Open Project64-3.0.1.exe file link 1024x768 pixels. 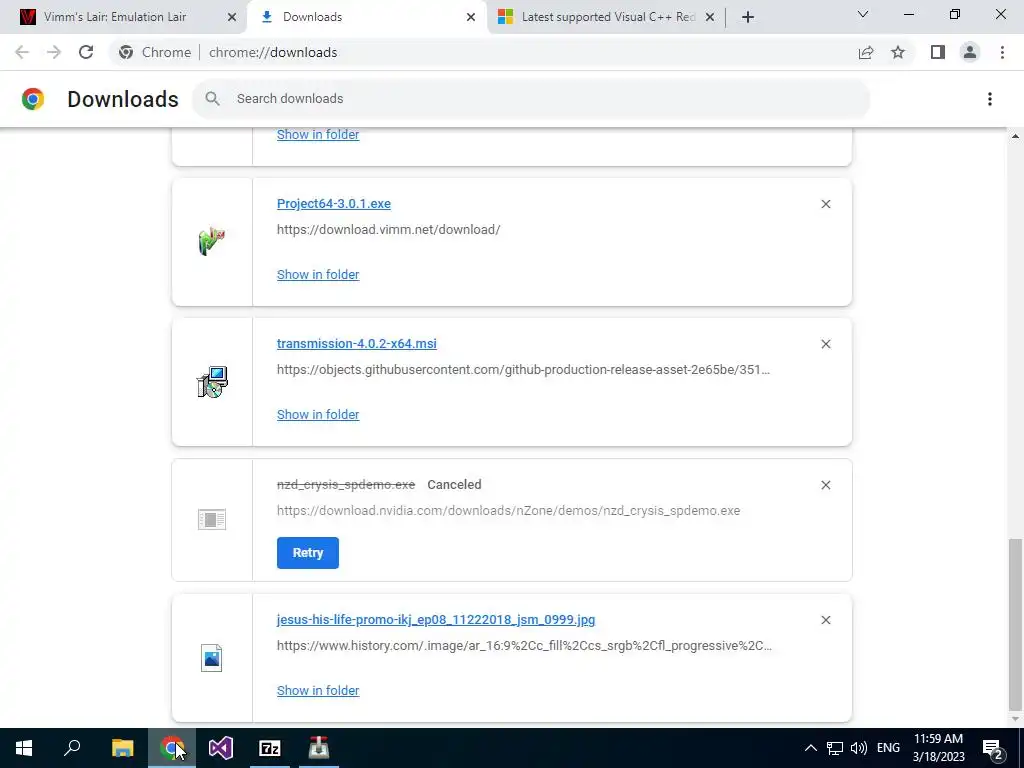click(334, 204)
